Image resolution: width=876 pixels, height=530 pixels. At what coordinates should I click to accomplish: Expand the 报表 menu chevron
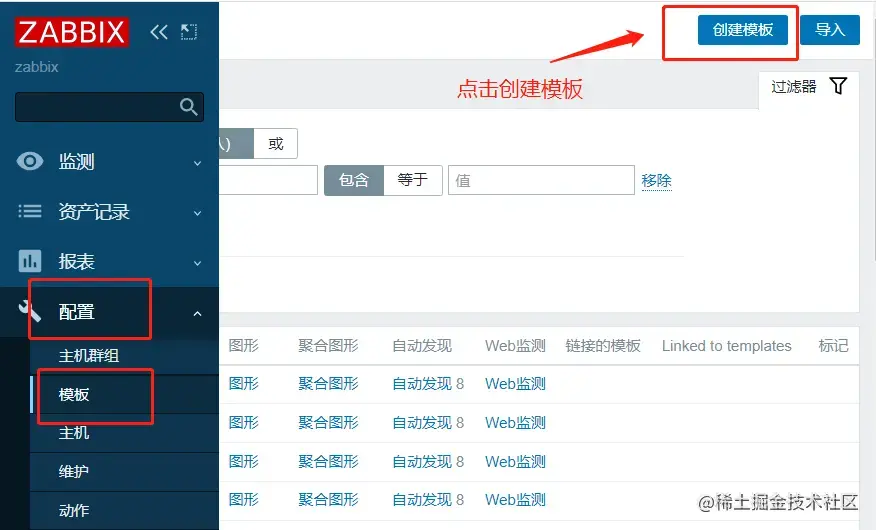[197, 263]
